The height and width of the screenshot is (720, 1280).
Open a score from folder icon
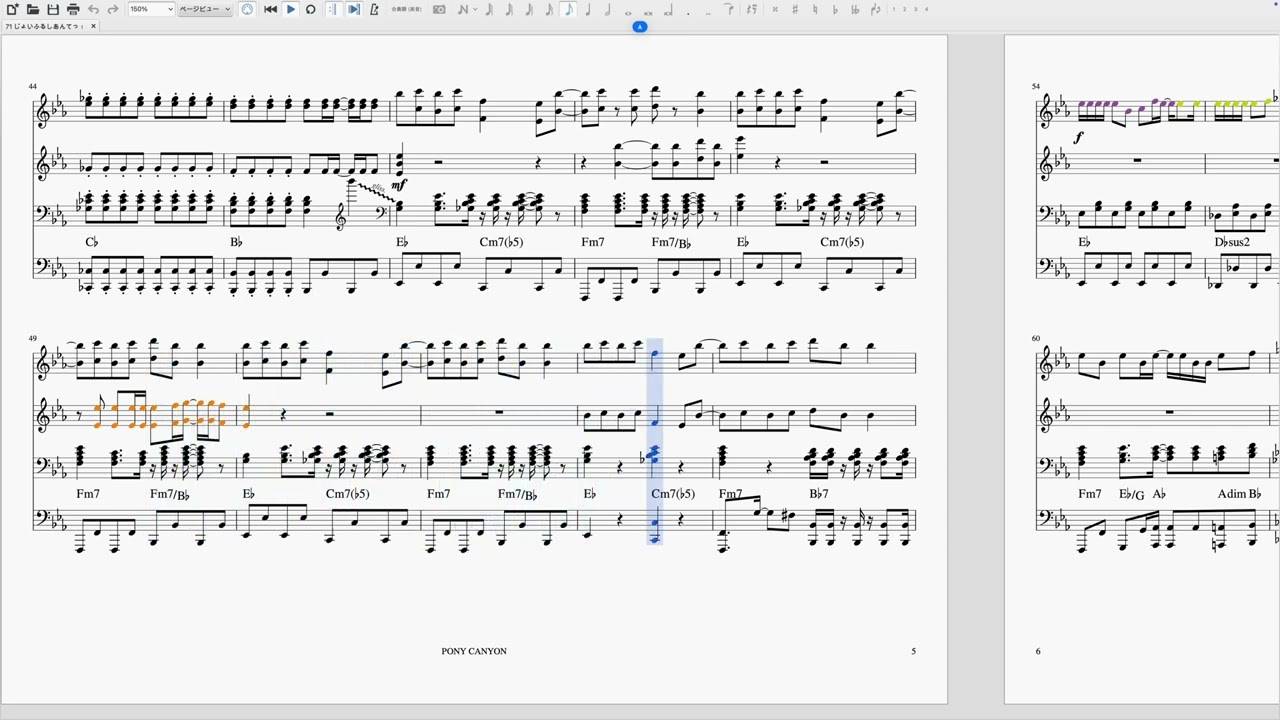(32, 9)
